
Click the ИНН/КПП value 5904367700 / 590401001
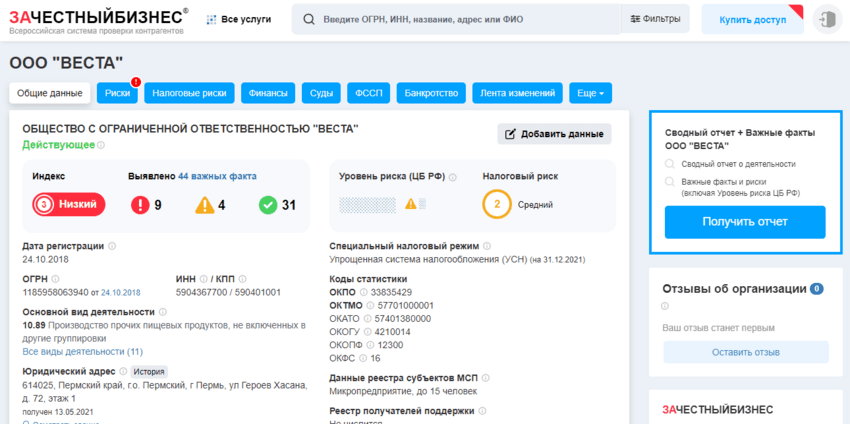pyautogui.click(x=228, y=293)
